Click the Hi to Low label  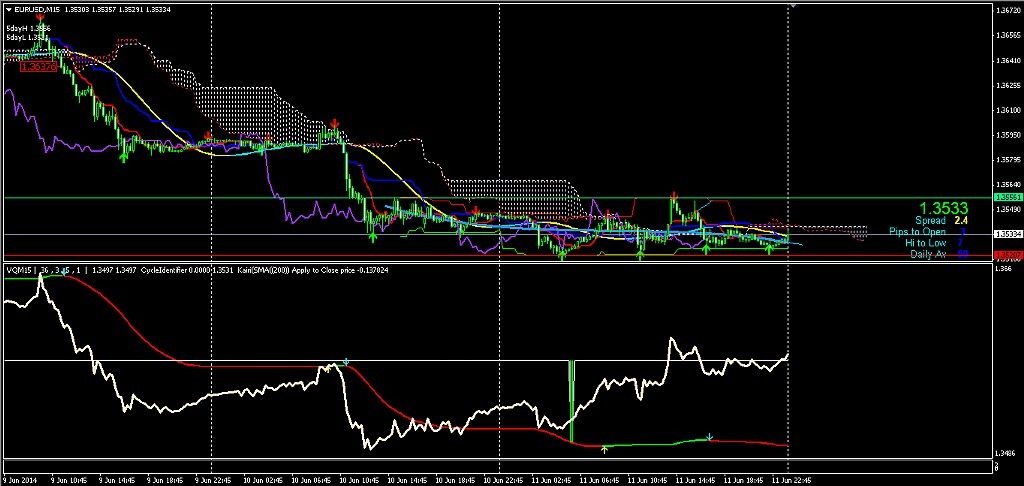pos(925,243)
